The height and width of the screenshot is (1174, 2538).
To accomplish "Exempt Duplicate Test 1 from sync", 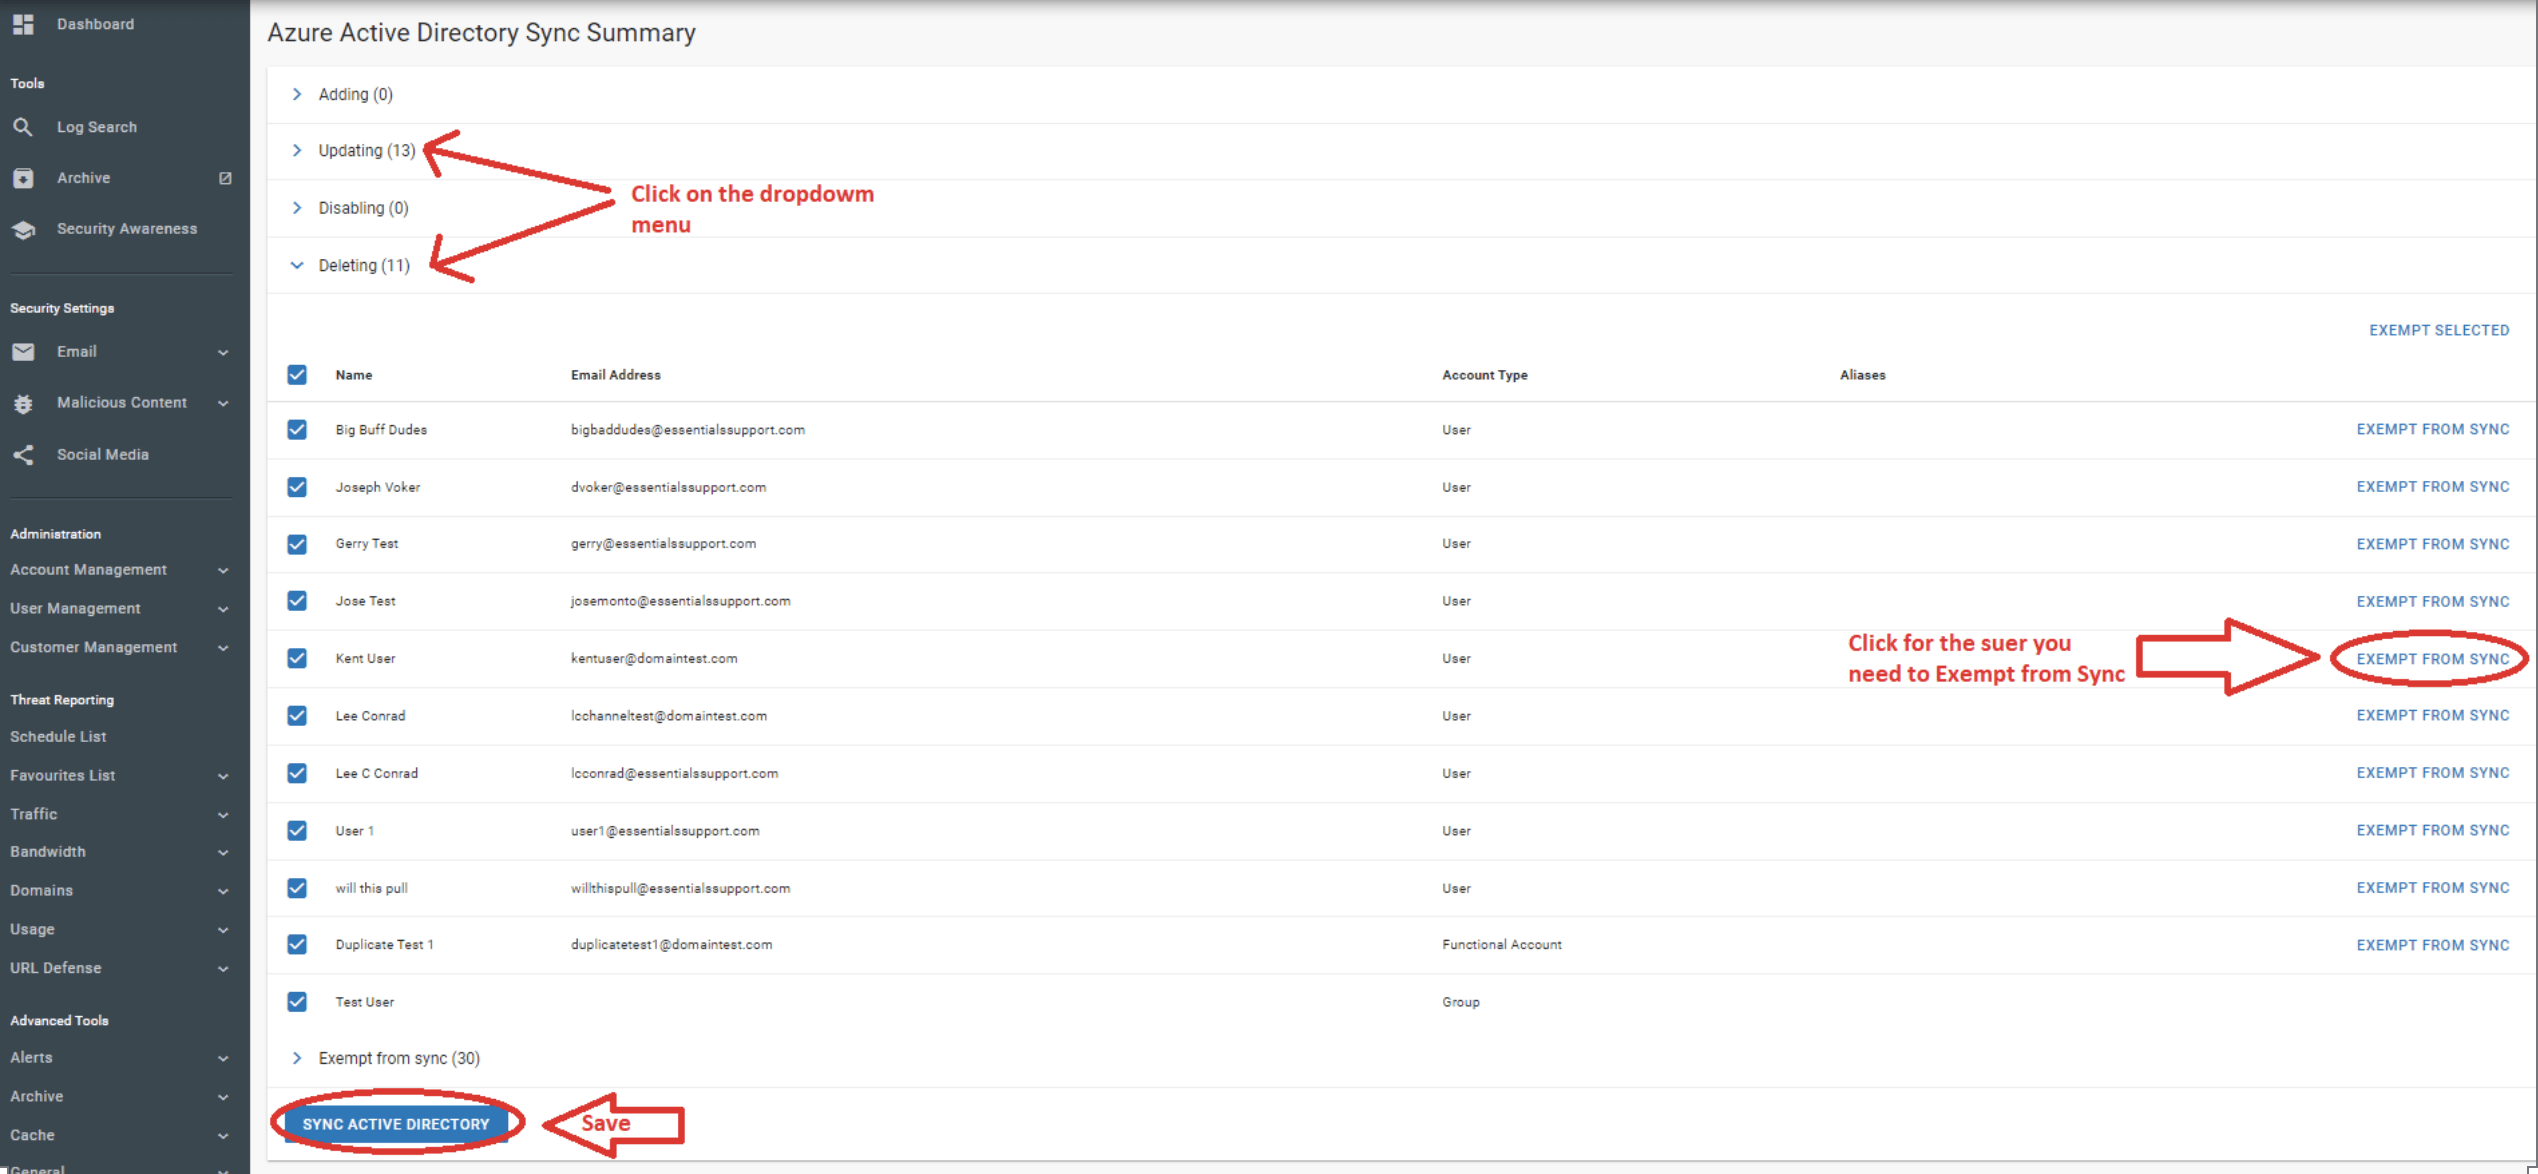I will (2433, 945).
